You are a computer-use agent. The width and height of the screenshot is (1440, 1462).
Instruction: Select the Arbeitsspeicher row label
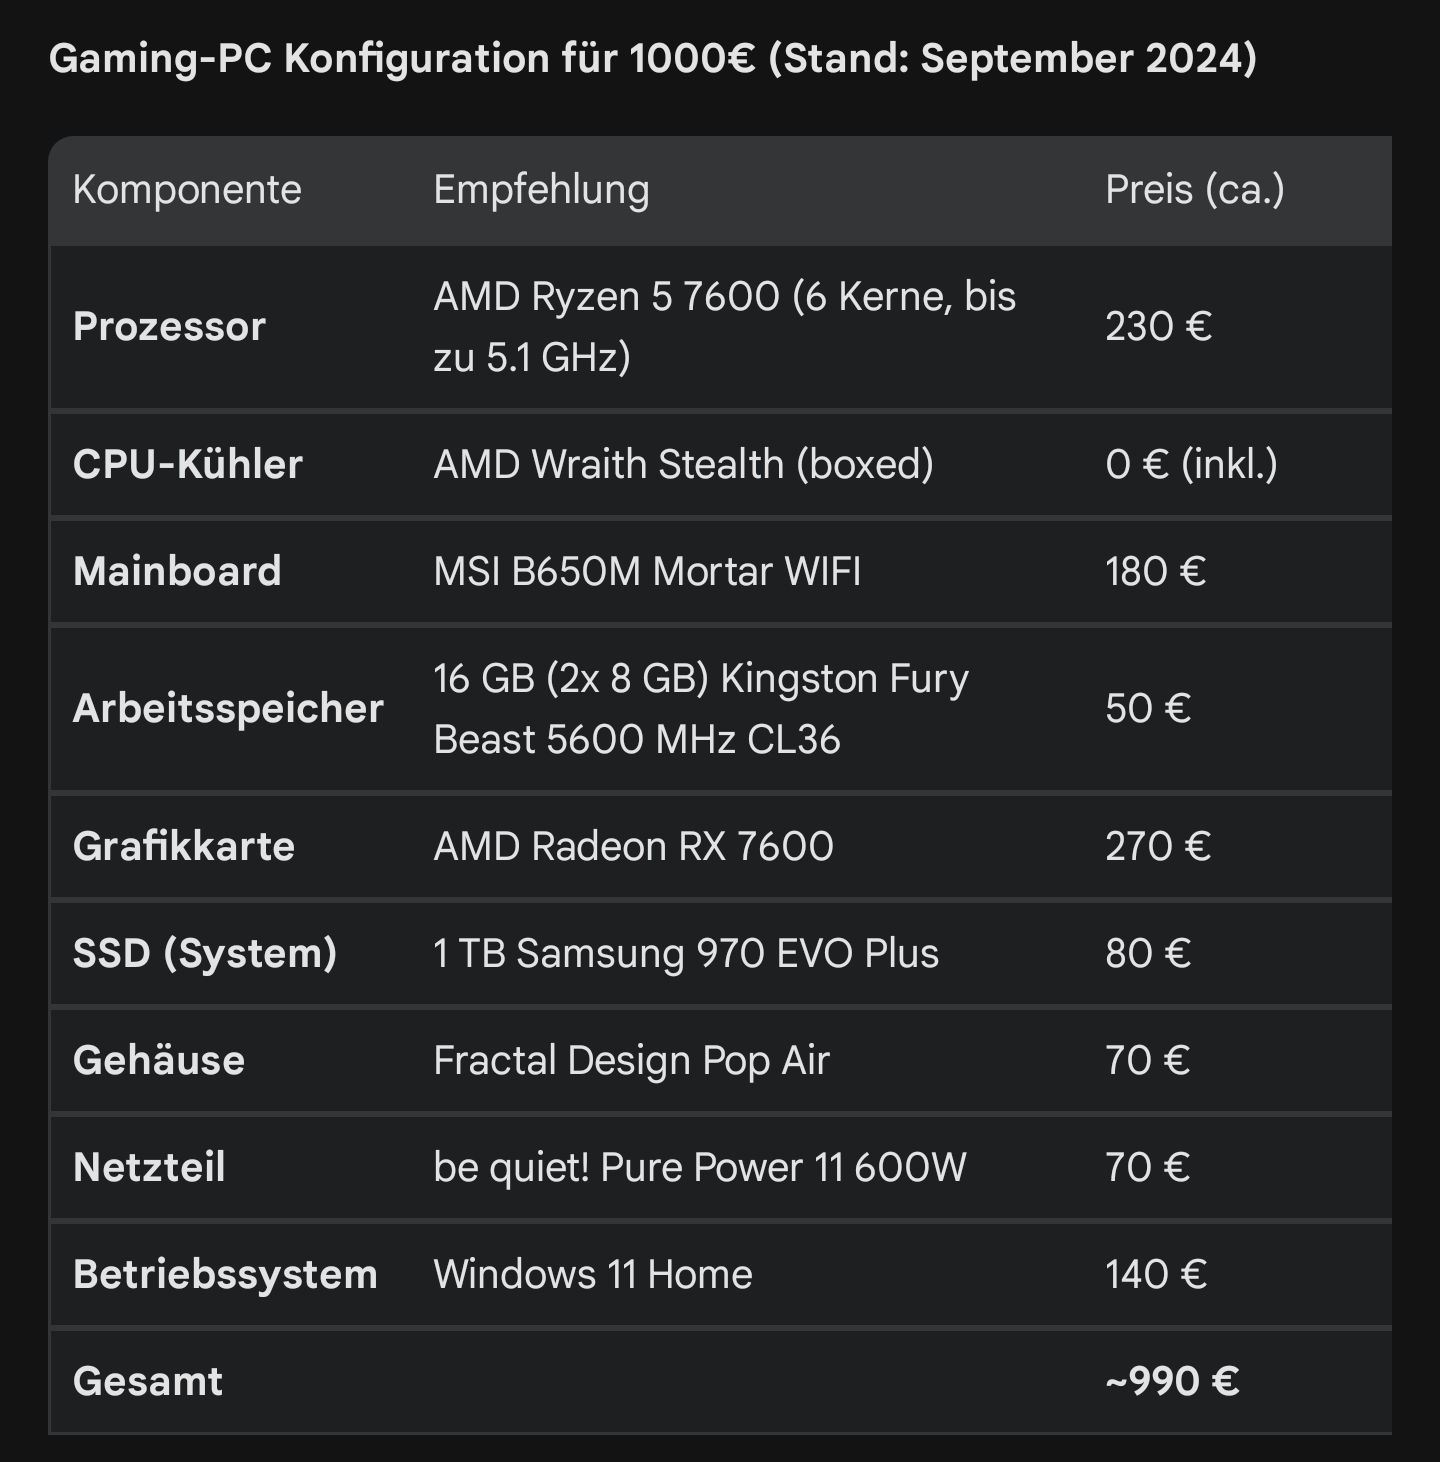[228, 709]
